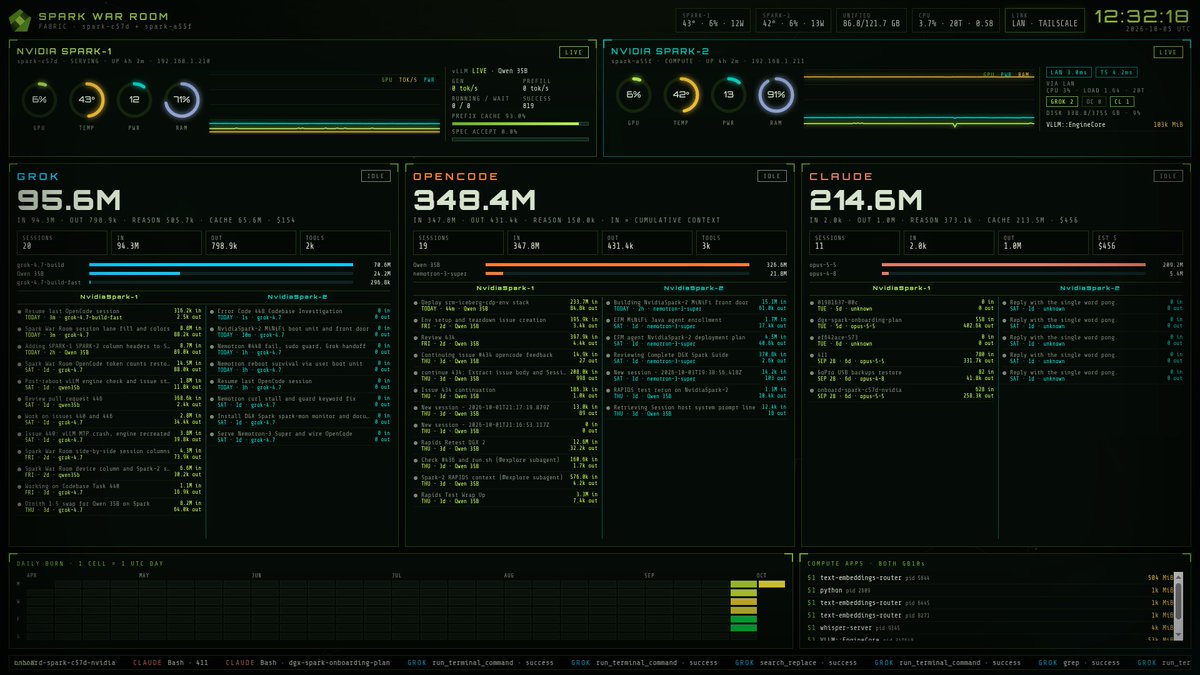Select NvidiaSpark-1 column header in OpenCode panel

(x=503, y=287)
